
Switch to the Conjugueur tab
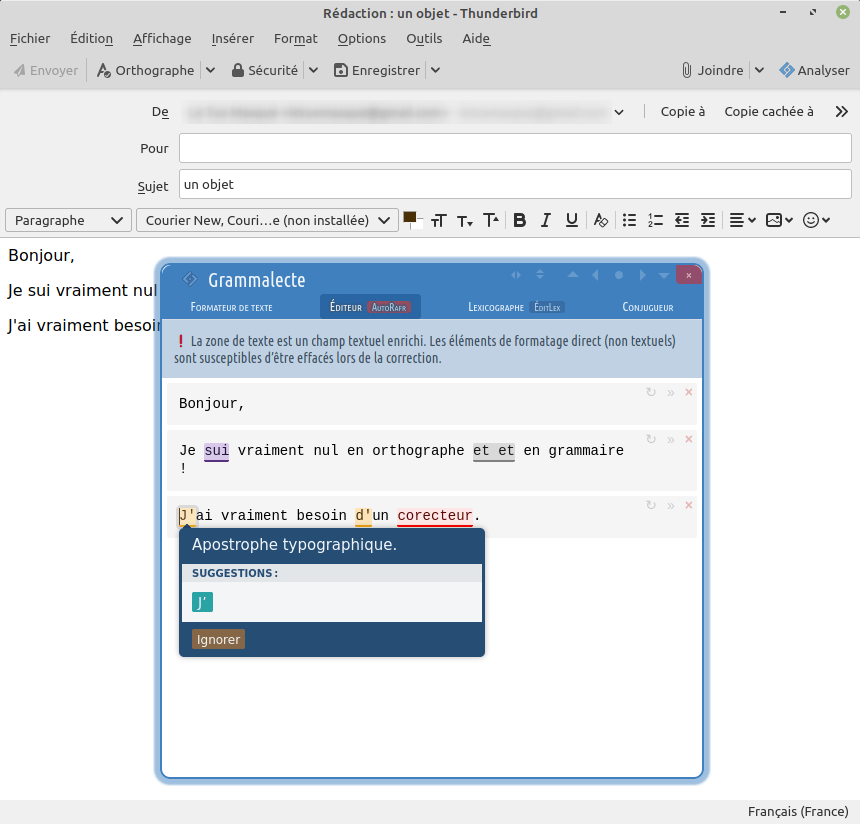648,307
